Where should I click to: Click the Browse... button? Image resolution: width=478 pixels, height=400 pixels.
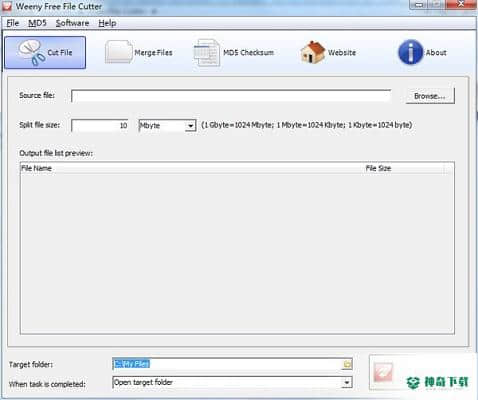[x=430, y=96]
